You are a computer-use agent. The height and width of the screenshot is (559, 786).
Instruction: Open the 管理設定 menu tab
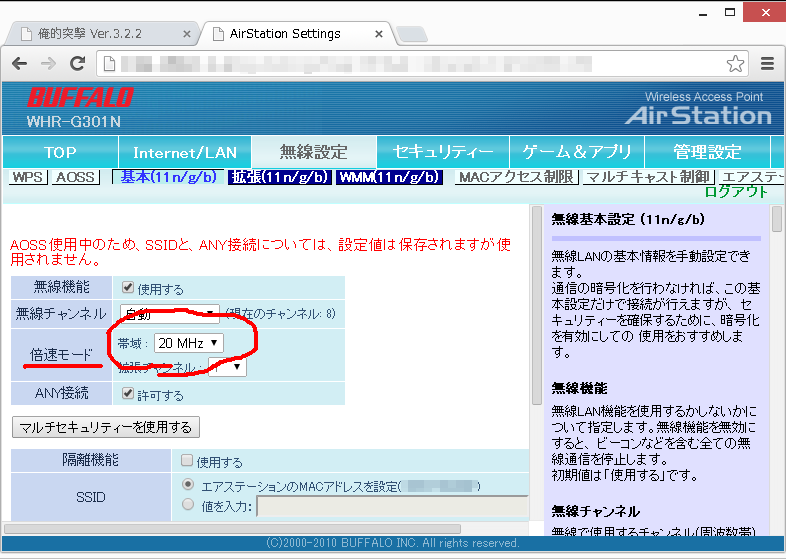(x=707, y=152)
